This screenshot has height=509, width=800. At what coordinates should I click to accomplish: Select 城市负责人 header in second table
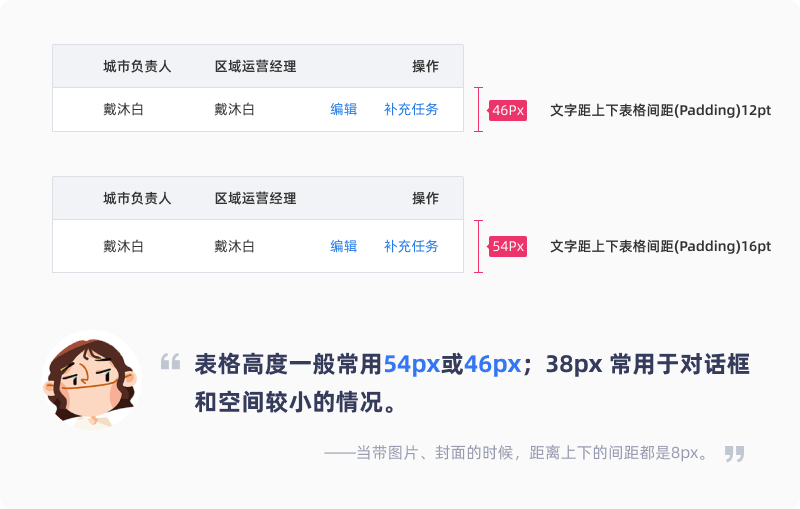pyautogui.click(x=137, y=198)
